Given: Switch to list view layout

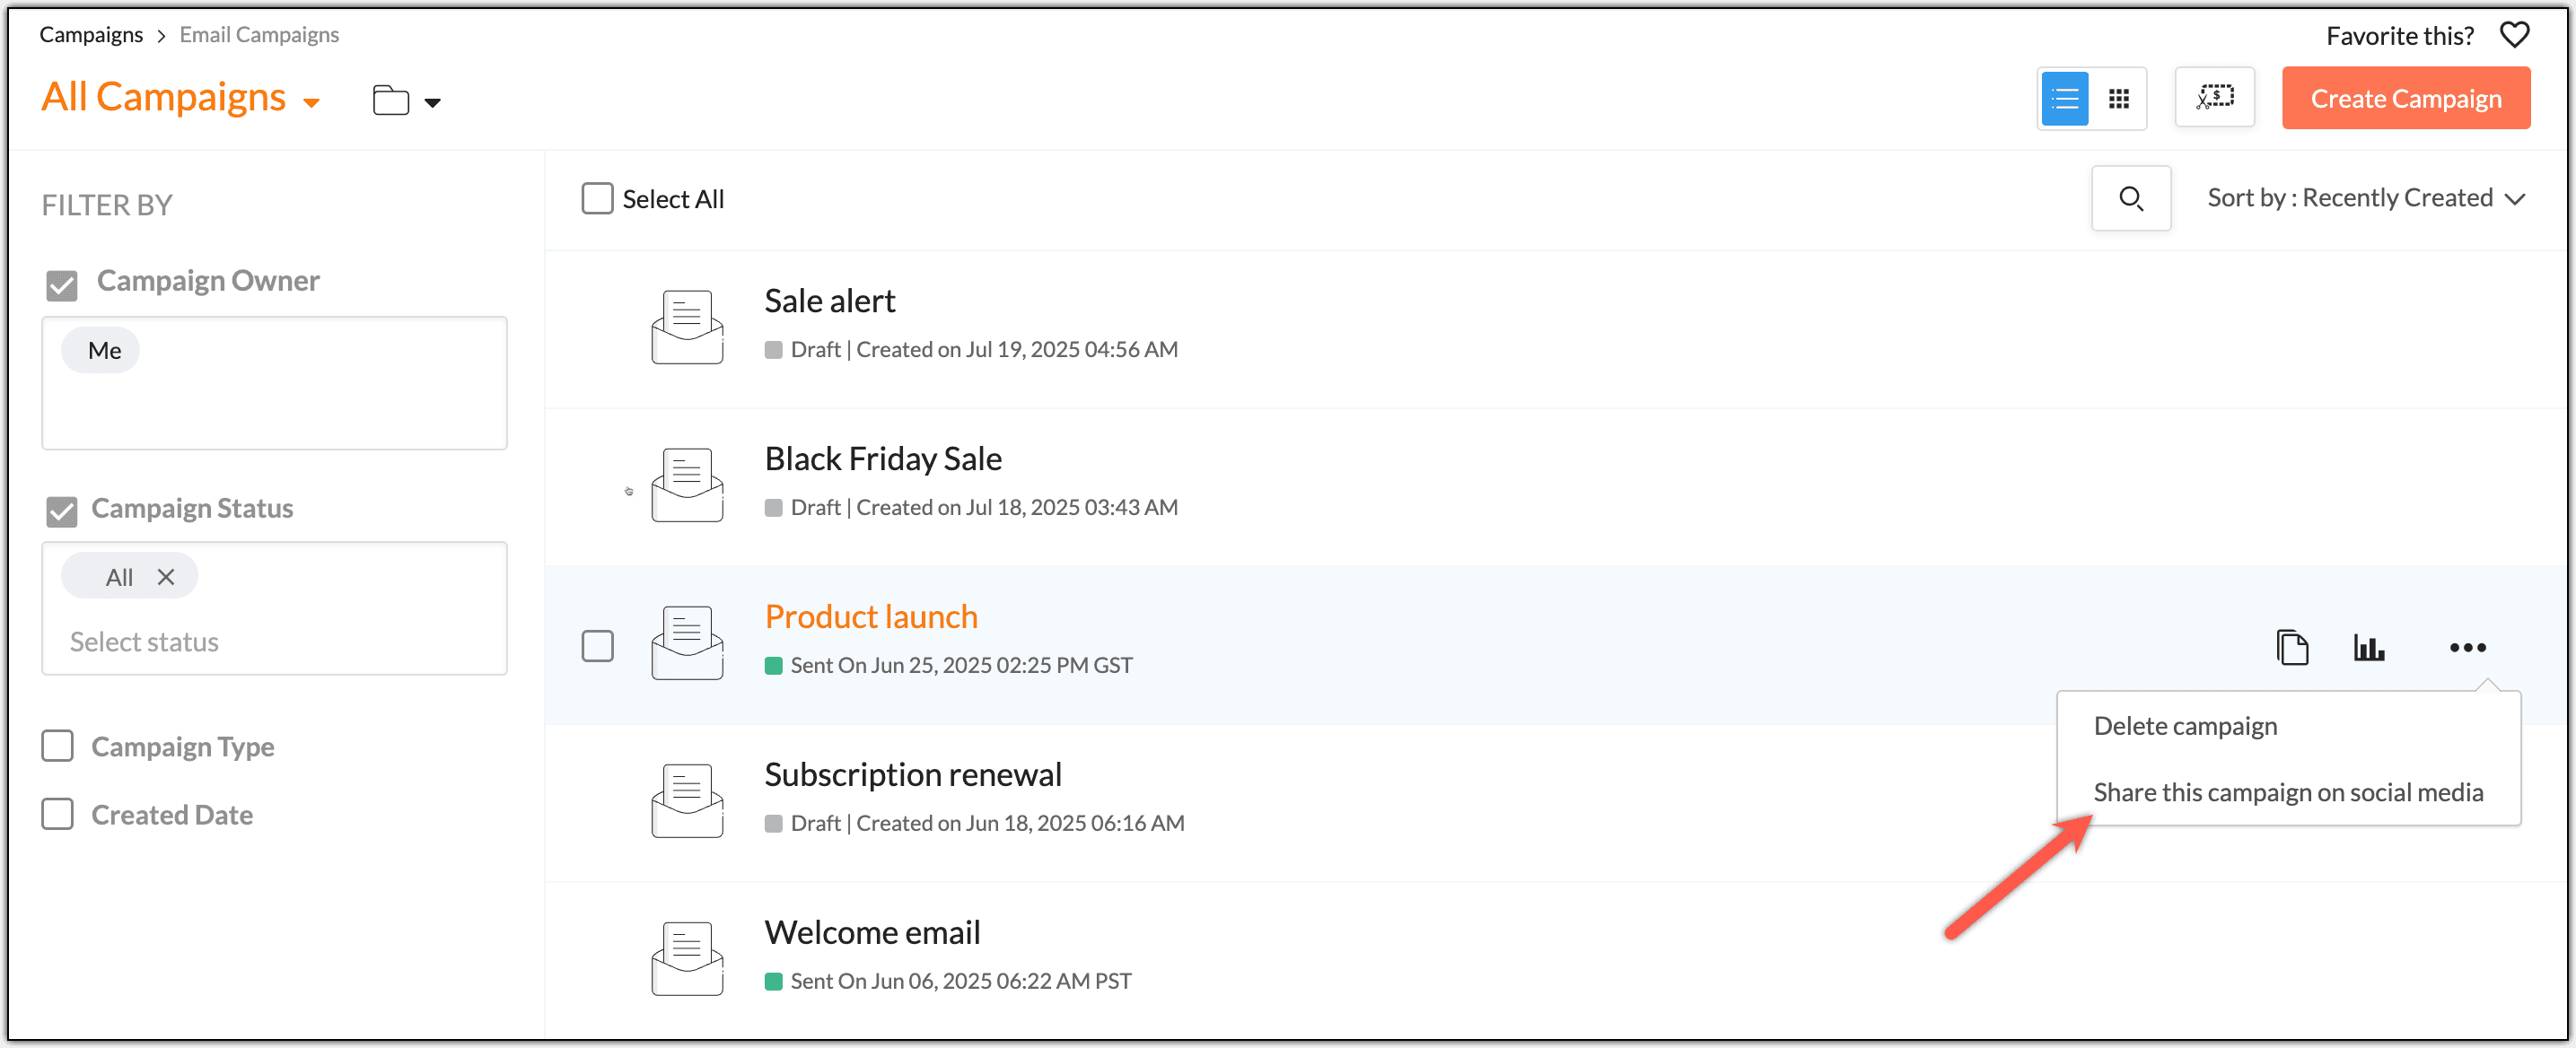Looking at the screenshot, I should (2064, 99).
